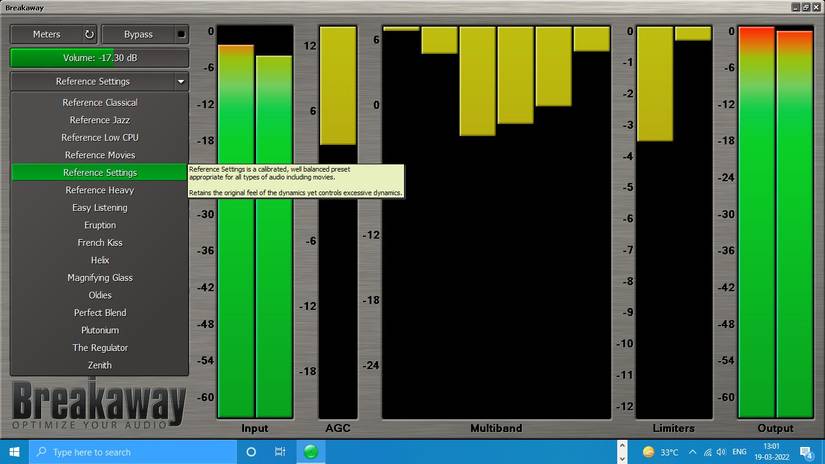
Task: Adjust the Volume -17.30 dB slider
Action: (x=99, y=58)
